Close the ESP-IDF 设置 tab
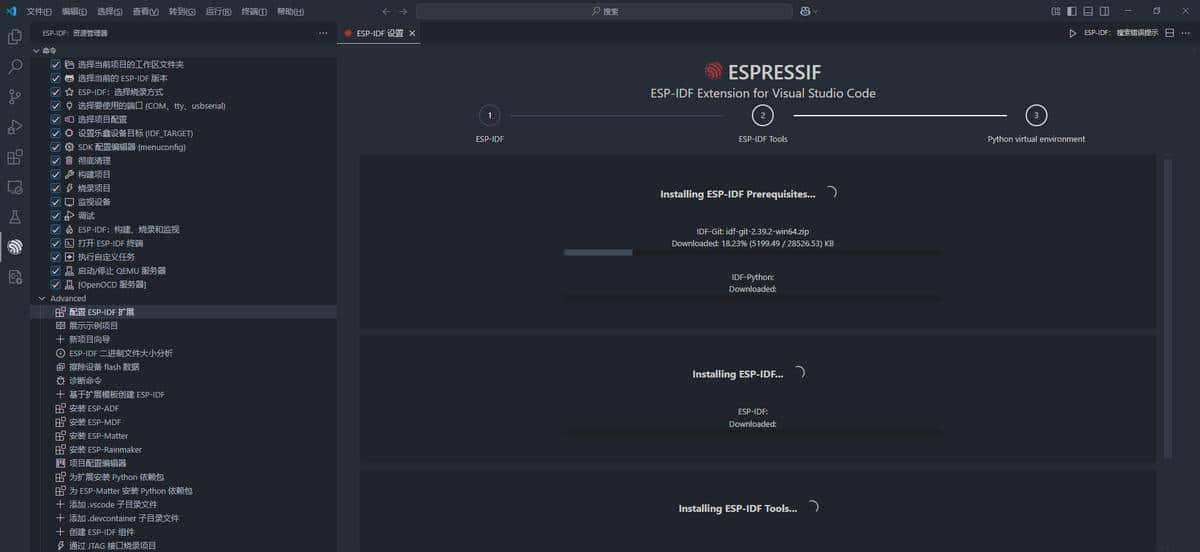Screen dimensions: 1200x552 (412, 33)
